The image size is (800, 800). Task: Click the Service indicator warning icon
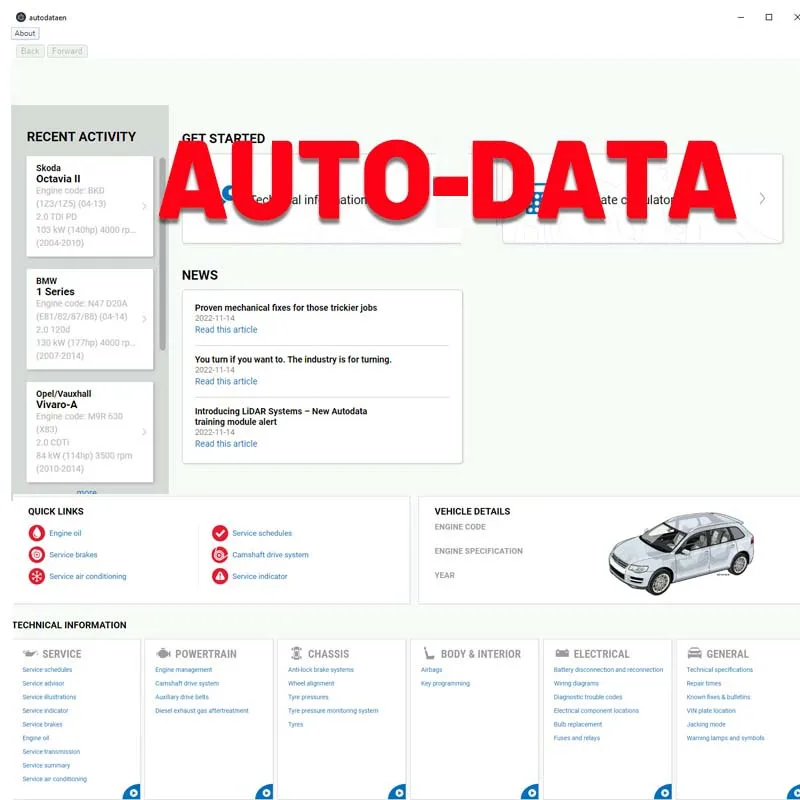coord(220,577)
